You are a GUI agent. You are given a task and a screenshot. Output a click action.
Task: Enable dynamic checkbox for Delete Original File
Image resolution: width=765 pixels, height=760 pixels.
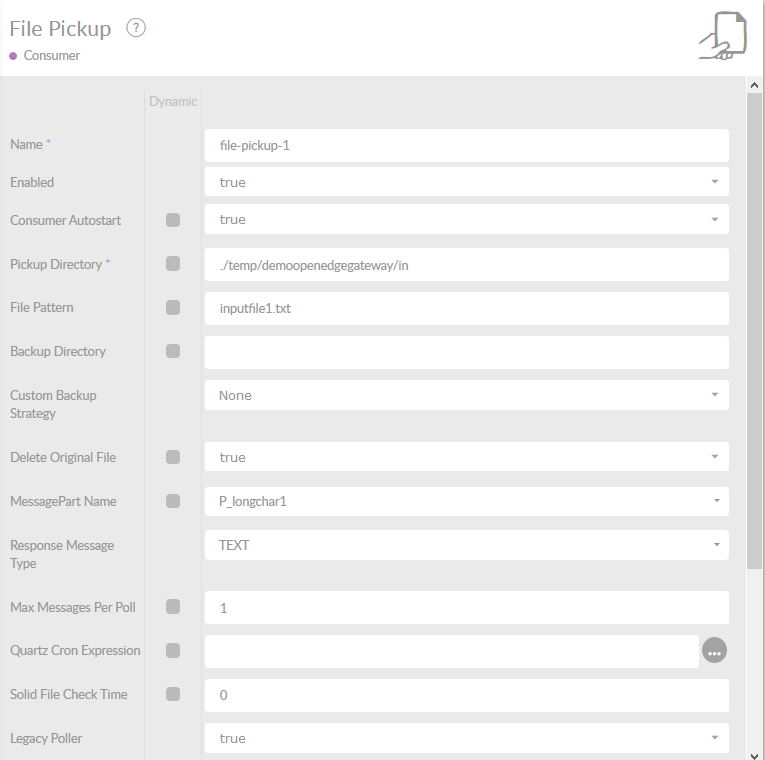pyautogui.click(x=173, y=457)
